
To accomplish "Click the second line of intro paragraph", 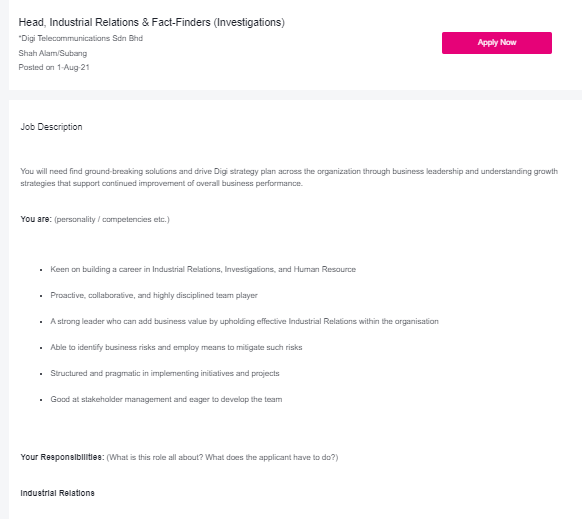I will click(161, 183).
